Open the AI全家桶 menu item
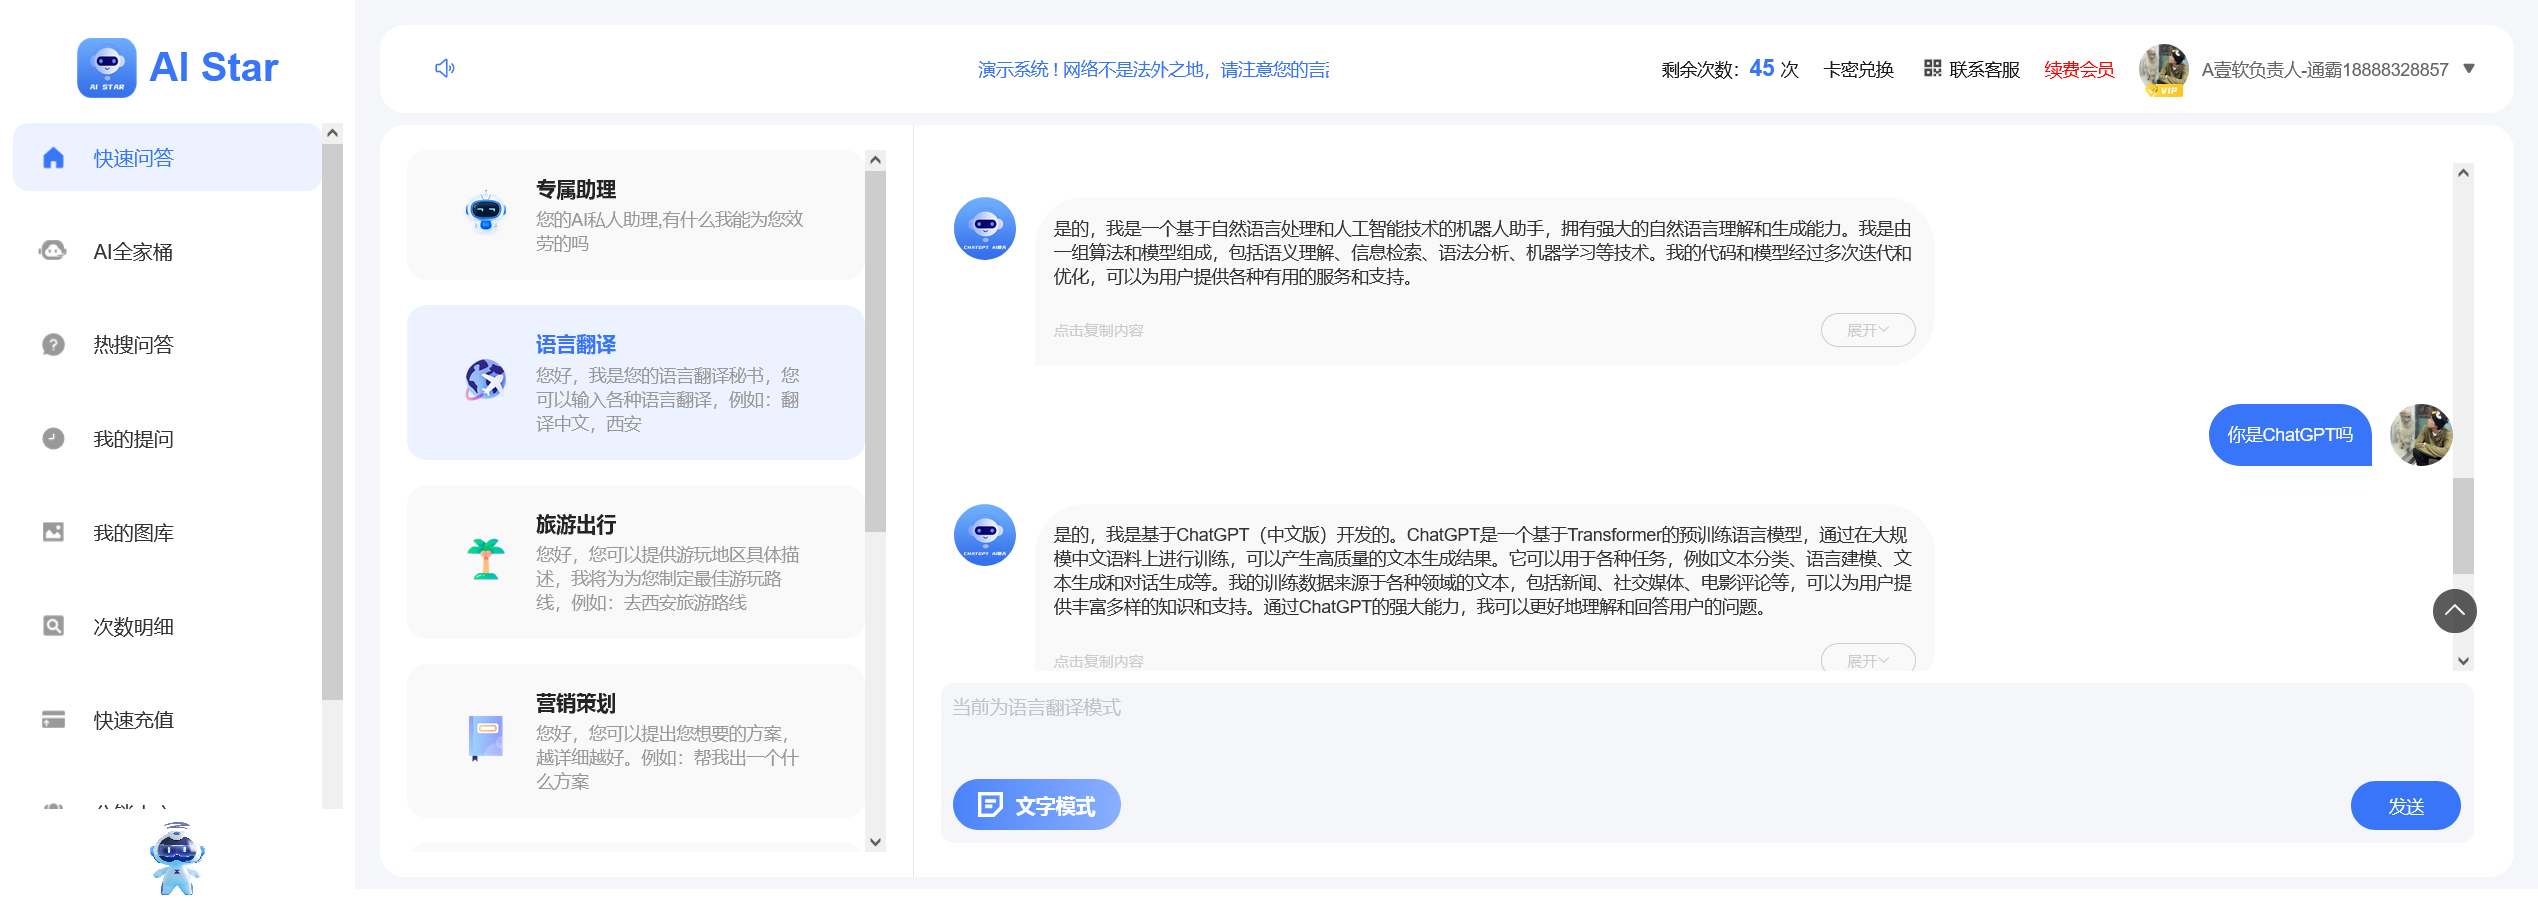The image size is (2538, 901). point(132,252)
